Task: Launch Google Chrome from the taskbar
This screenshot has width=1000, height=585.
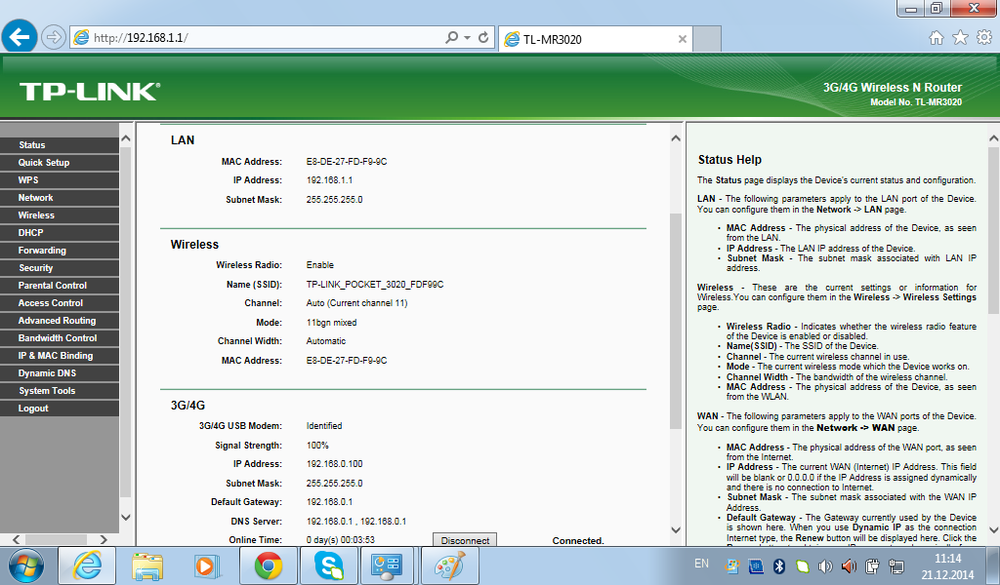Action: pos(266,566)
